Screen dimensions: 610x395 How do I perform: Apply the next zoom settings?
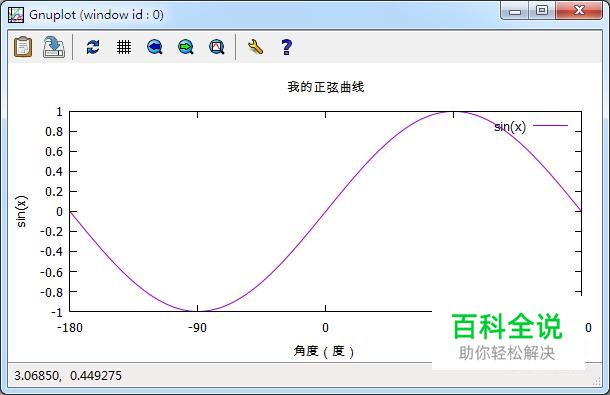(186, 47)
